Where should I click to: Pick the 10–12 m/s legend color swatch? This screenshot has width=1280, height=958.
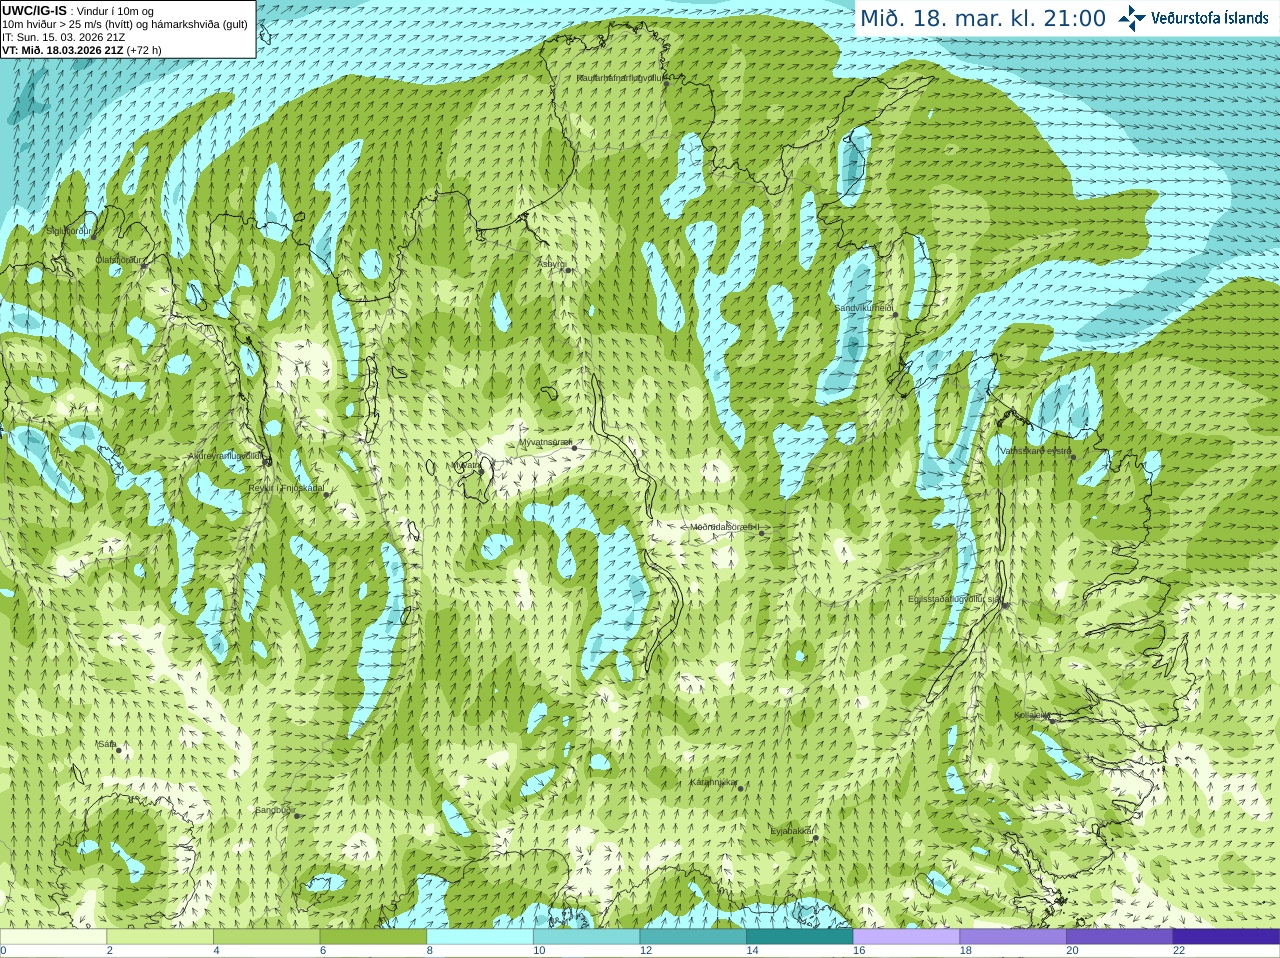[x=586, y=937]
